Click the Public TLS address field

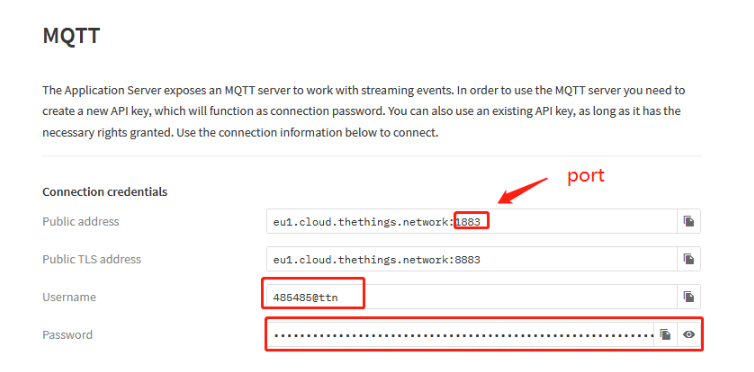tap(472, 259)
